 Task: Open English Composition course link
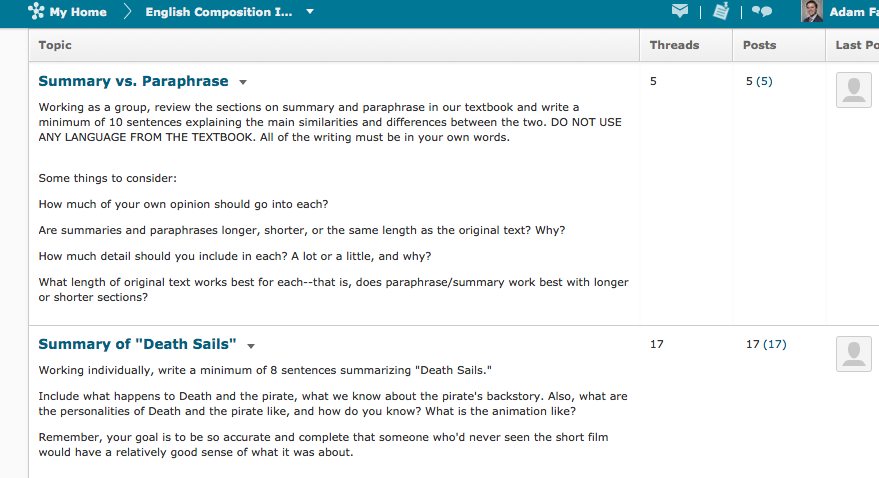click(219, 12)
